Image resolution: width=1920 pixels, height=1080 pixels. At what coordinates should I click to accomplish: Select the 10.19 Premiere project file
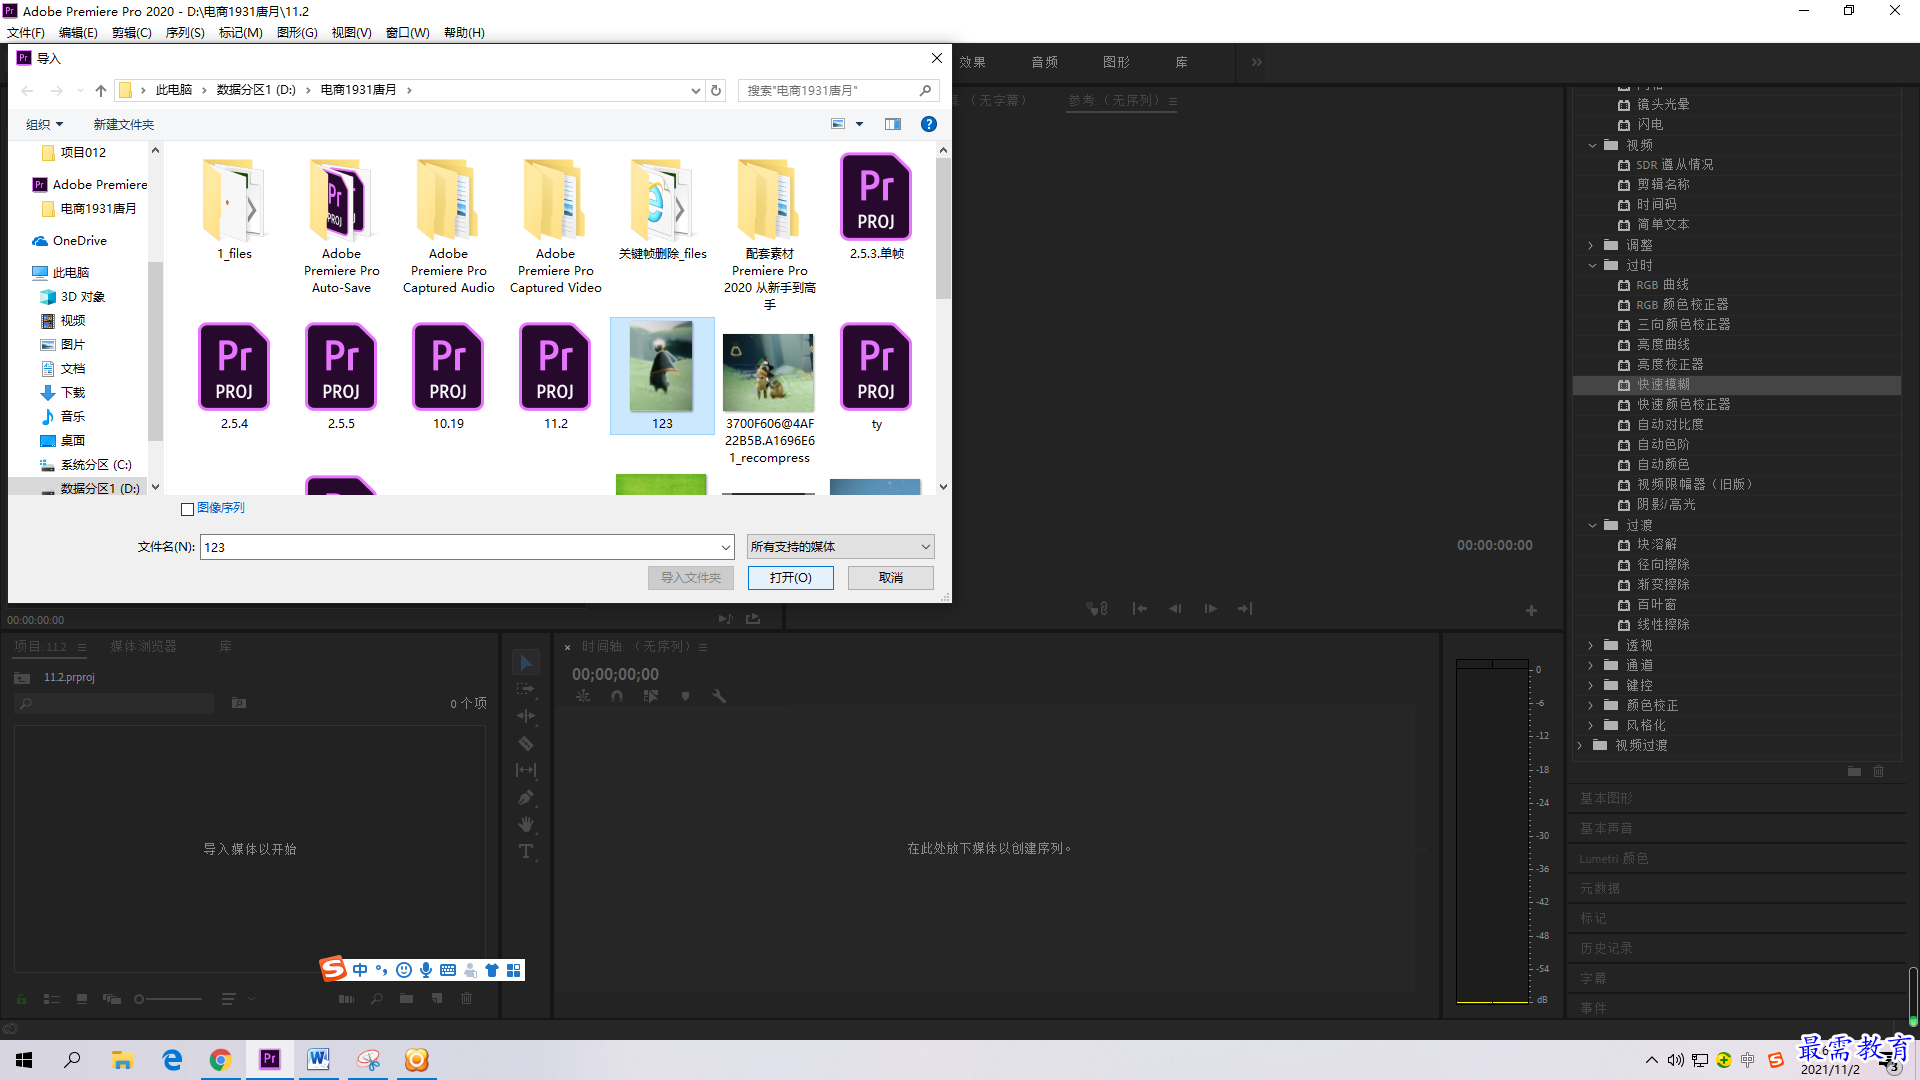pos(448,376)
